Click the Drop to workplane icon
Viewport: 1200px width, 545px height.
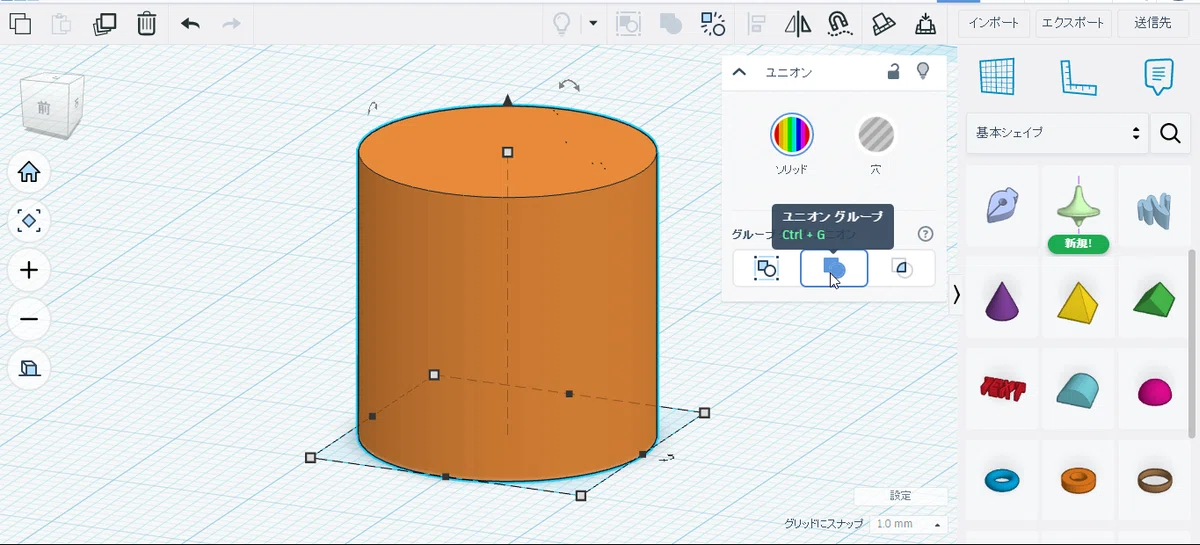click(925, 23)
